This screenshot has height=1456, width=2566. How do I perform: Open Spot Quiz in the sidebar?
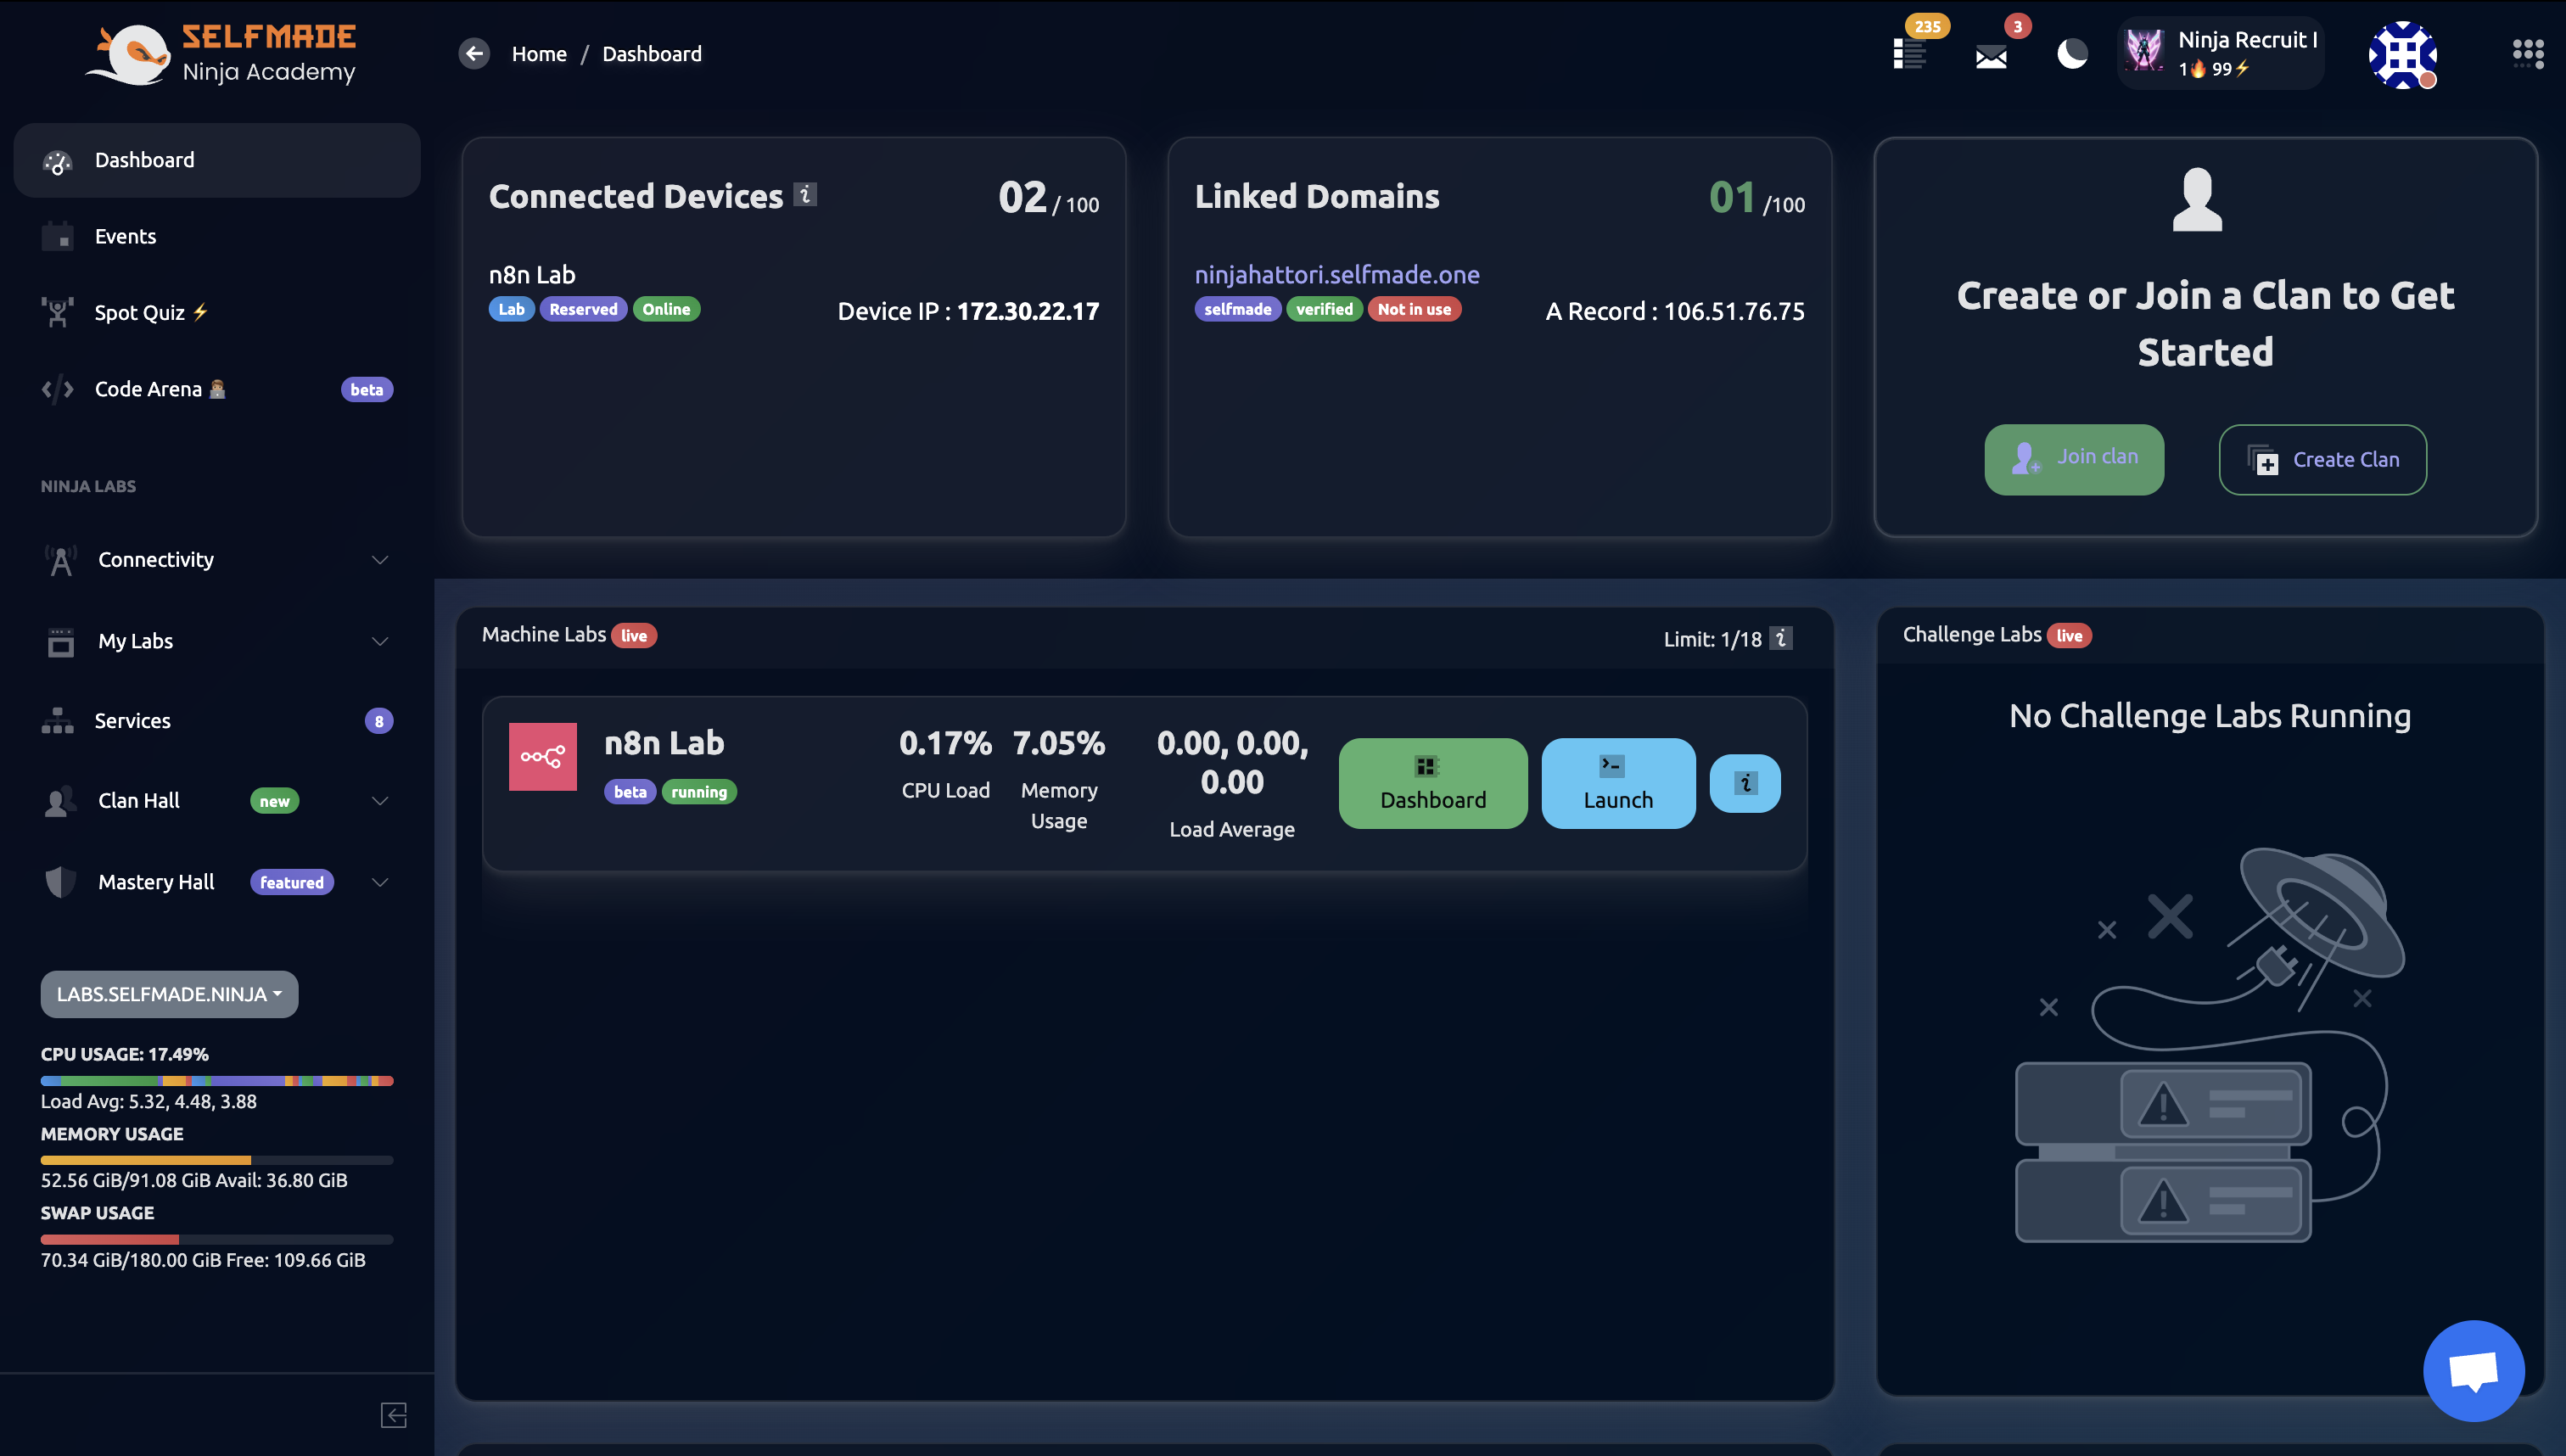(217, 312)
